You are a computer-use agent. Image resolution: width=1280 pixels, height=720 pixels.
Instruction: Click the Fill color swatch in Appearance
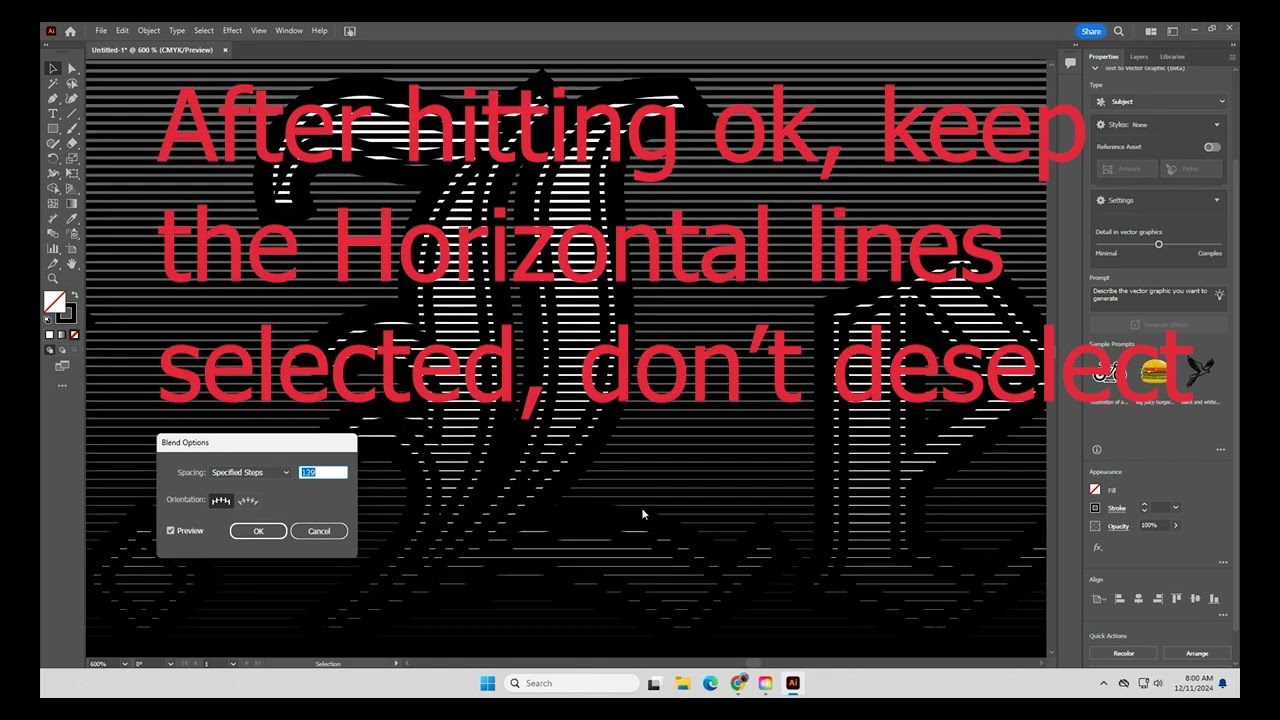[1096, 490]
